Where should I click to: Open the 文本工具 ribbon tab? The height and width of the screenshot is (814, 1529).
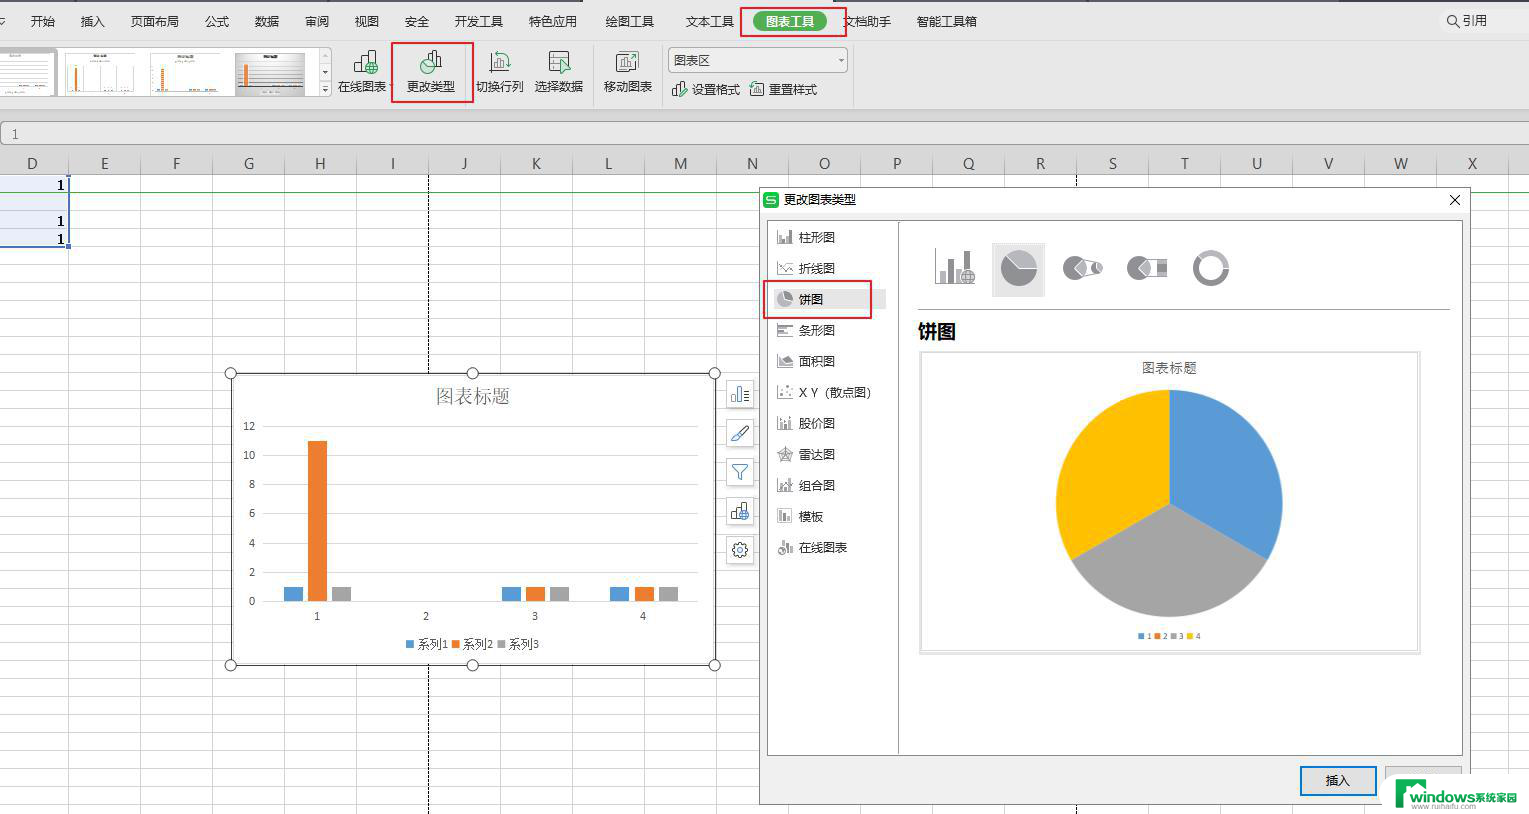(x=710, y=21)
